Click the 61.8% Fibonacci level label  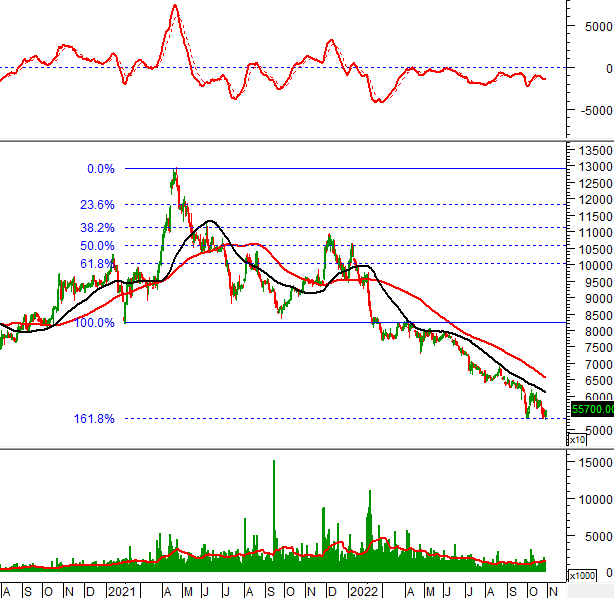click(x=98, y=264)
